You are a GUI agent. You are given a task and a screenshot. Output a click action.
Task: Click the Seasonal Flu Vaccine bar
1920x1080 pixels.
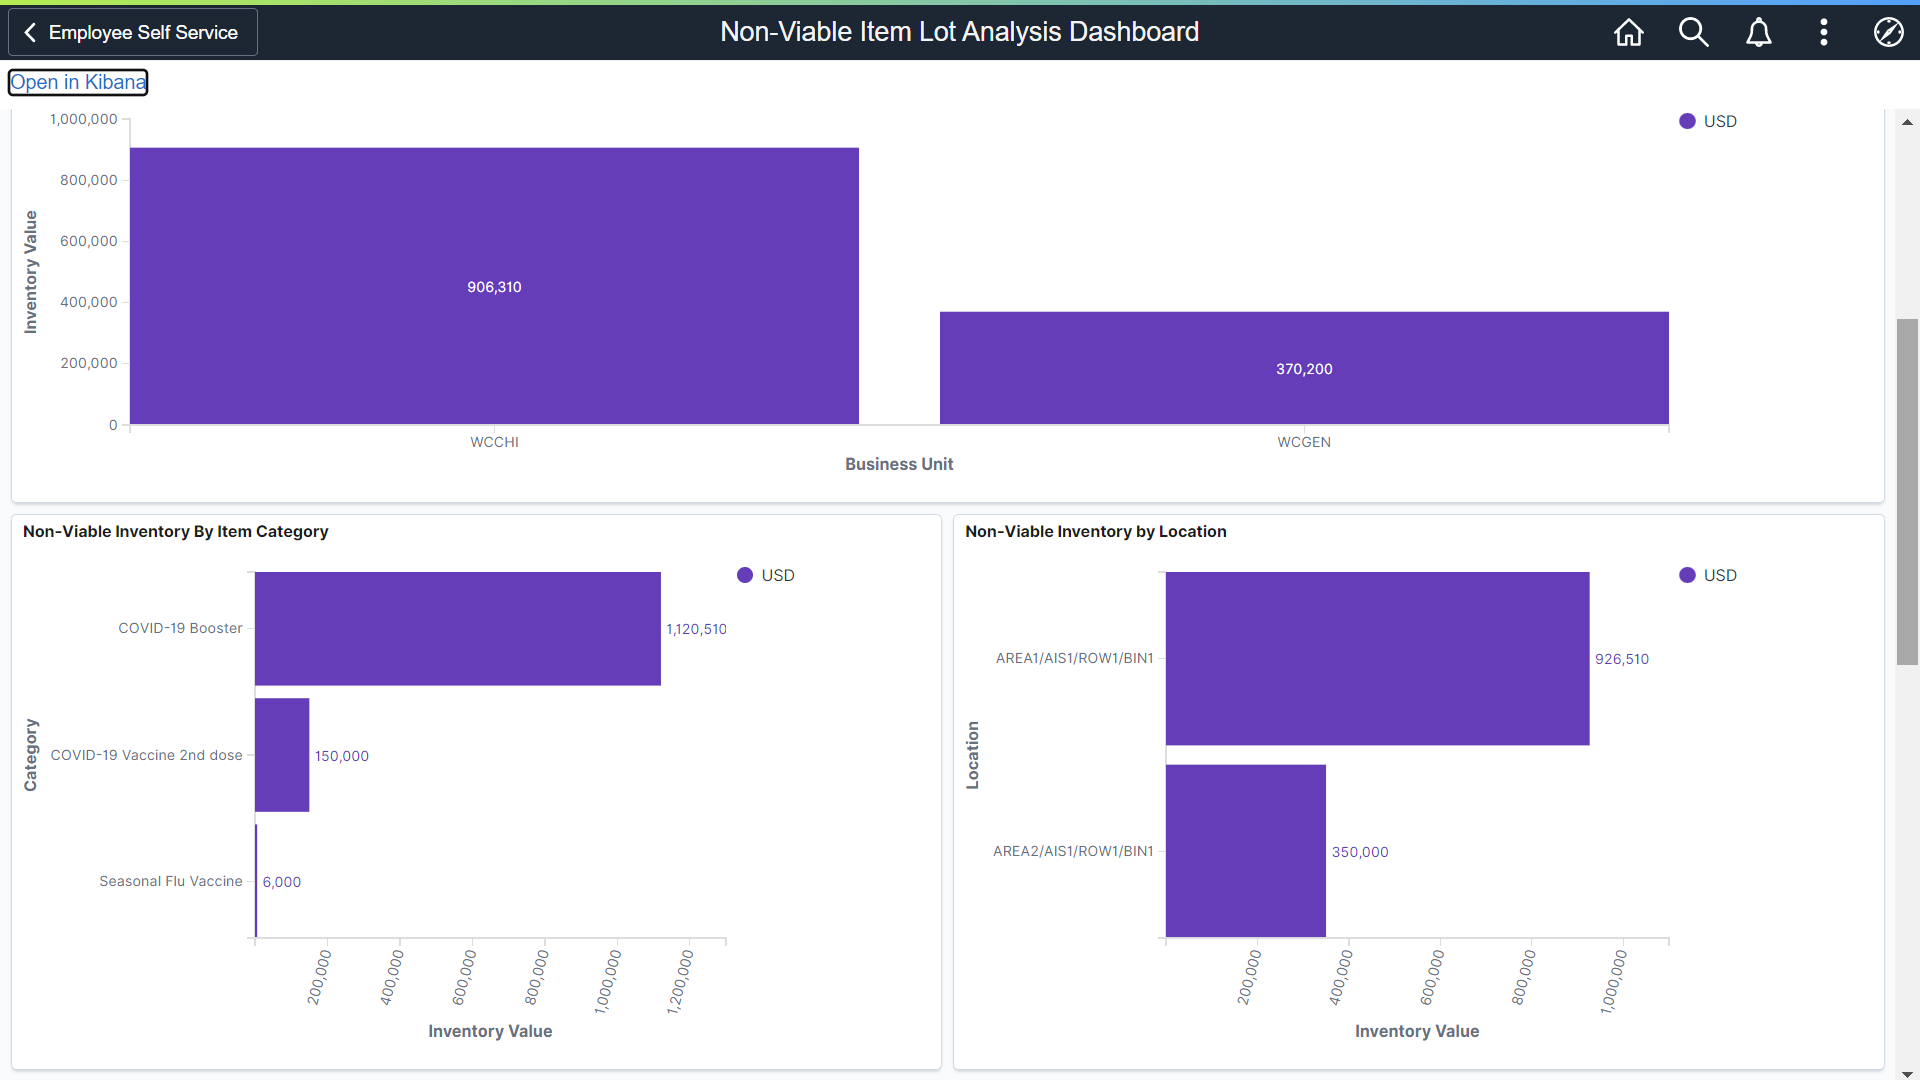coord(256,881)
